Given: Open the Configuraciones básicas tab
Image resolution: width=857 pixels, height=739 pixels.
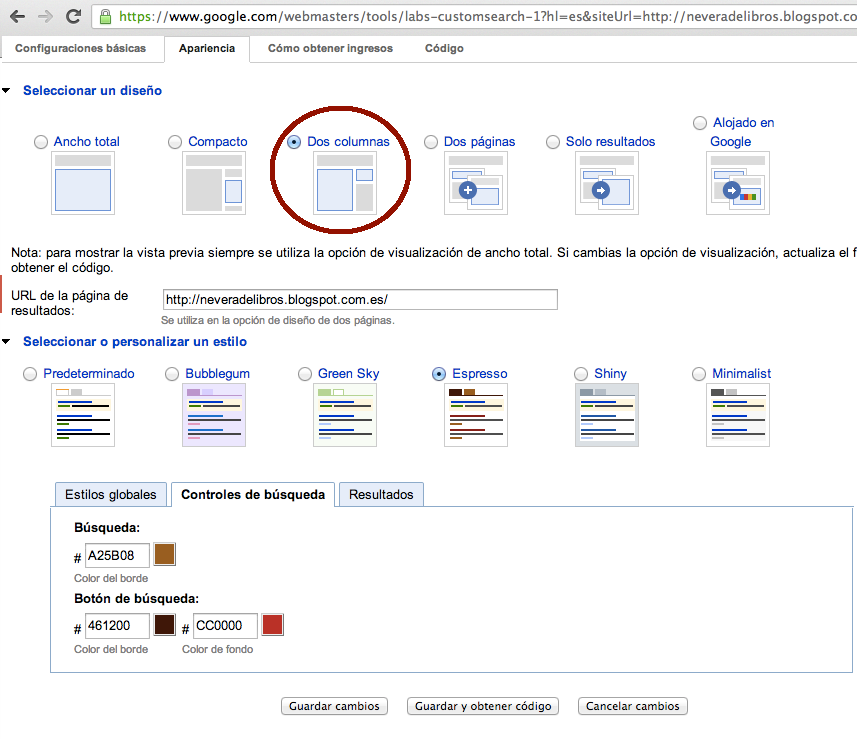Looking at the screenshot, I should (x=80, y=49).
